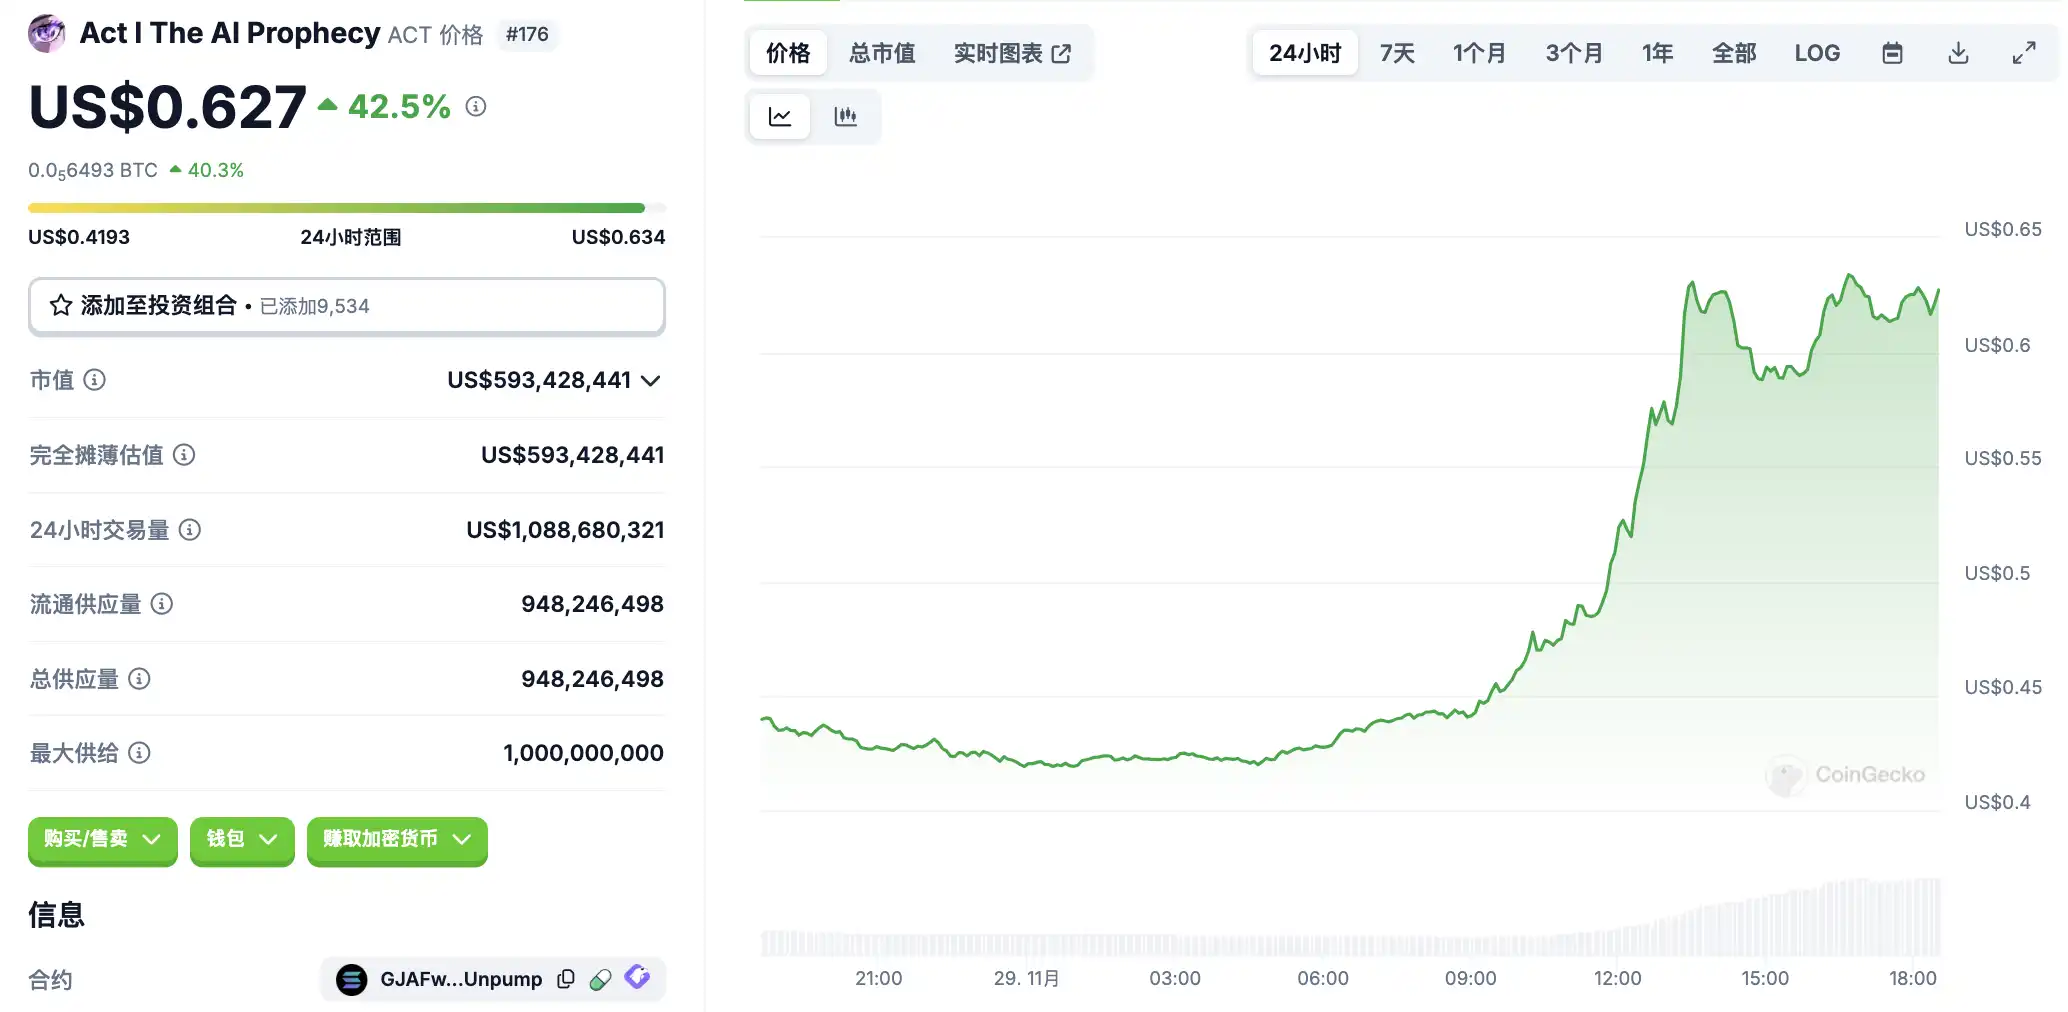The image size is (2068, 1012).
Task: Select the 7天 time range tab
Action: click(1397, 53)
